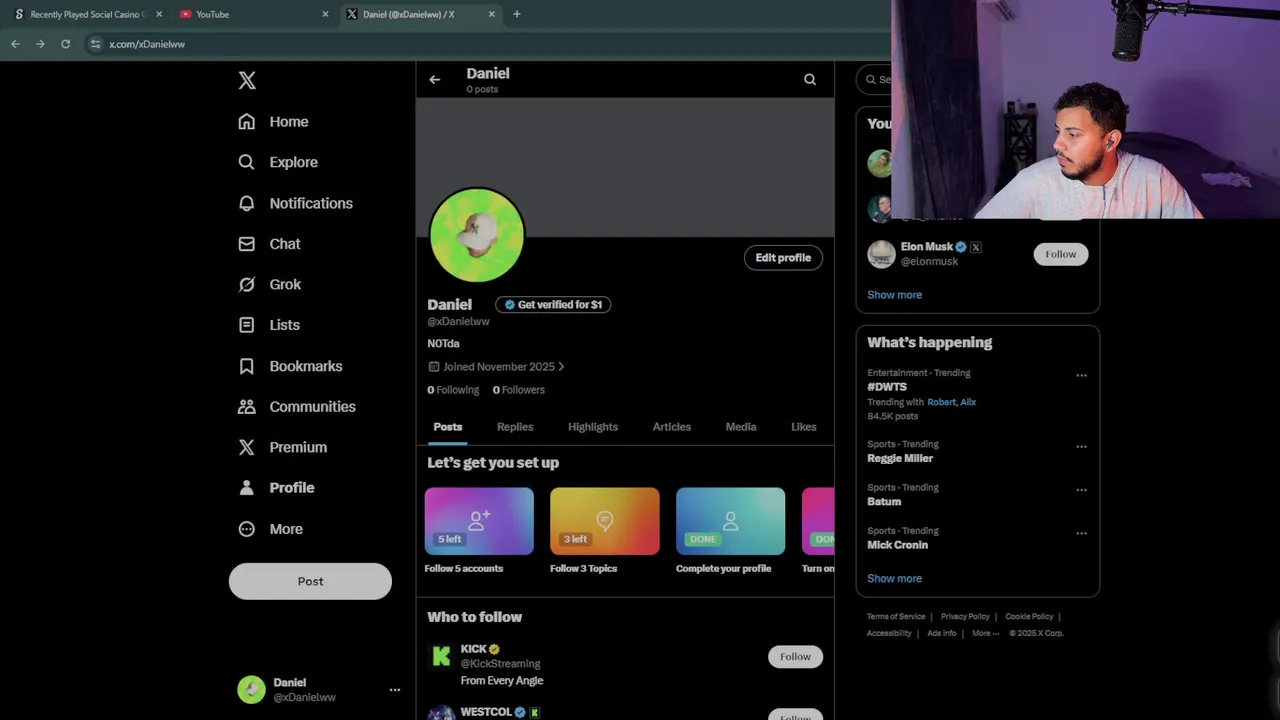Click account menu dots beside @xDanielww
This screenshot has width=1280, height=720.
395,690
